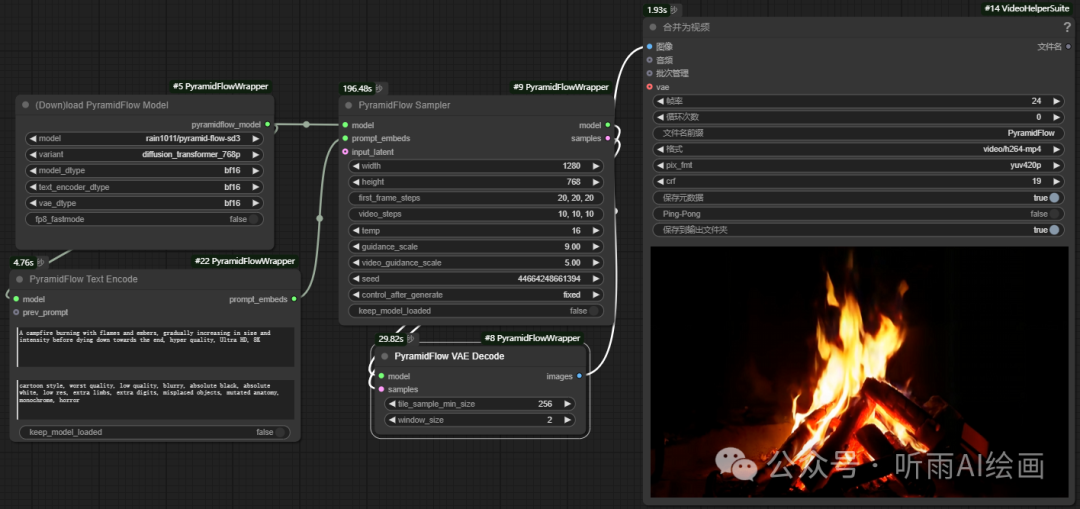The width and height of the screenshot is (1080, 509).
Task: Click the video_steps field showing 10, 10, 10
Action: tap(476, 214)
